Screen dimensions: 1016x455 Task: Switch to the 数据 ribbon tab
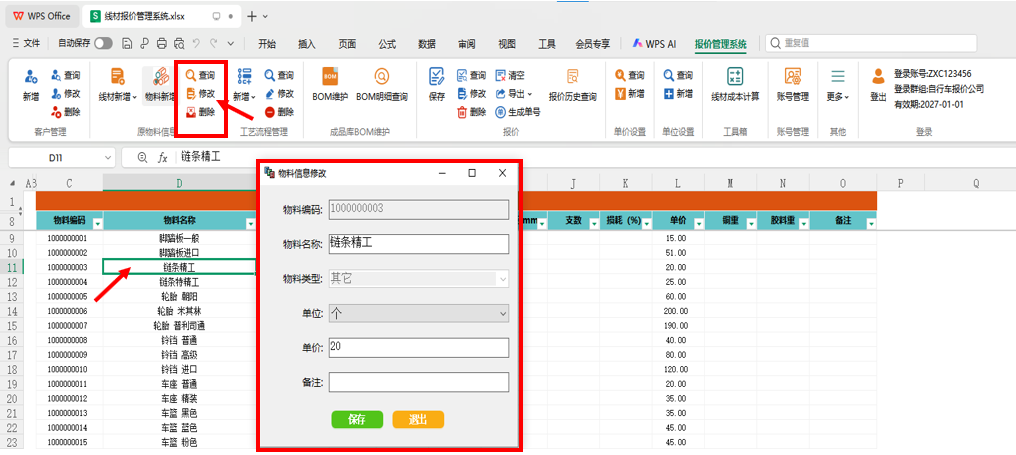[427, 43]
